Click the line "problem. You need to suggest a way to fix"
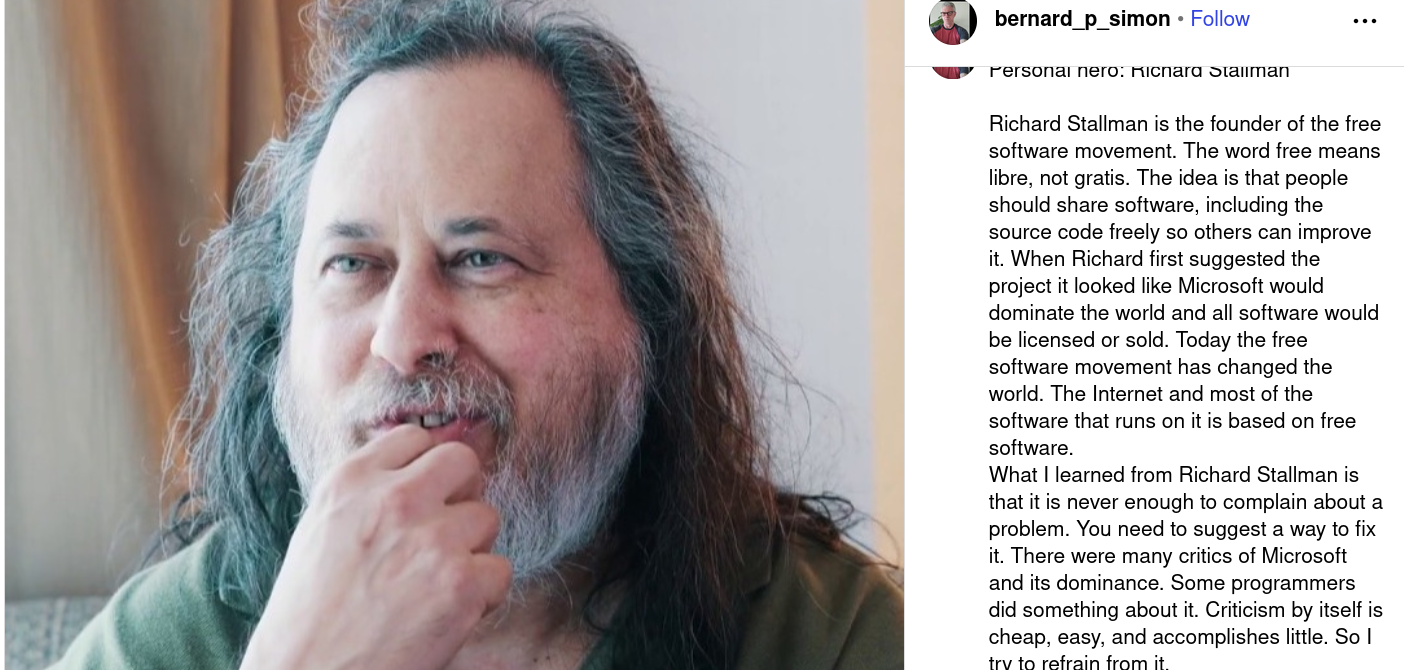This screenshot has width=1404, height=670. click(1182, 529)
